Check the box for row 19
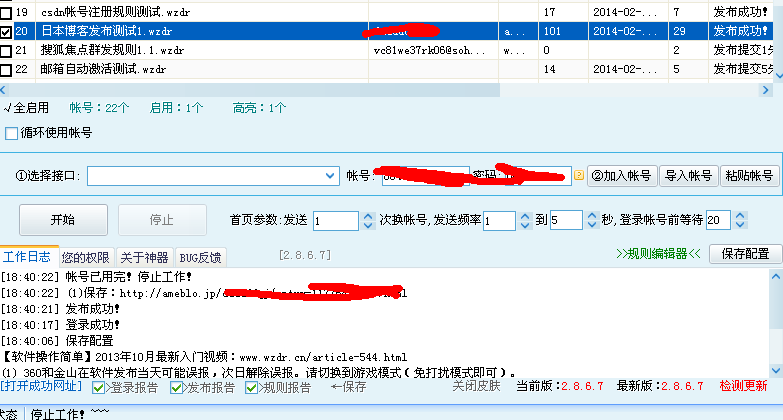783x420 pixels. (x=6, y=12)
